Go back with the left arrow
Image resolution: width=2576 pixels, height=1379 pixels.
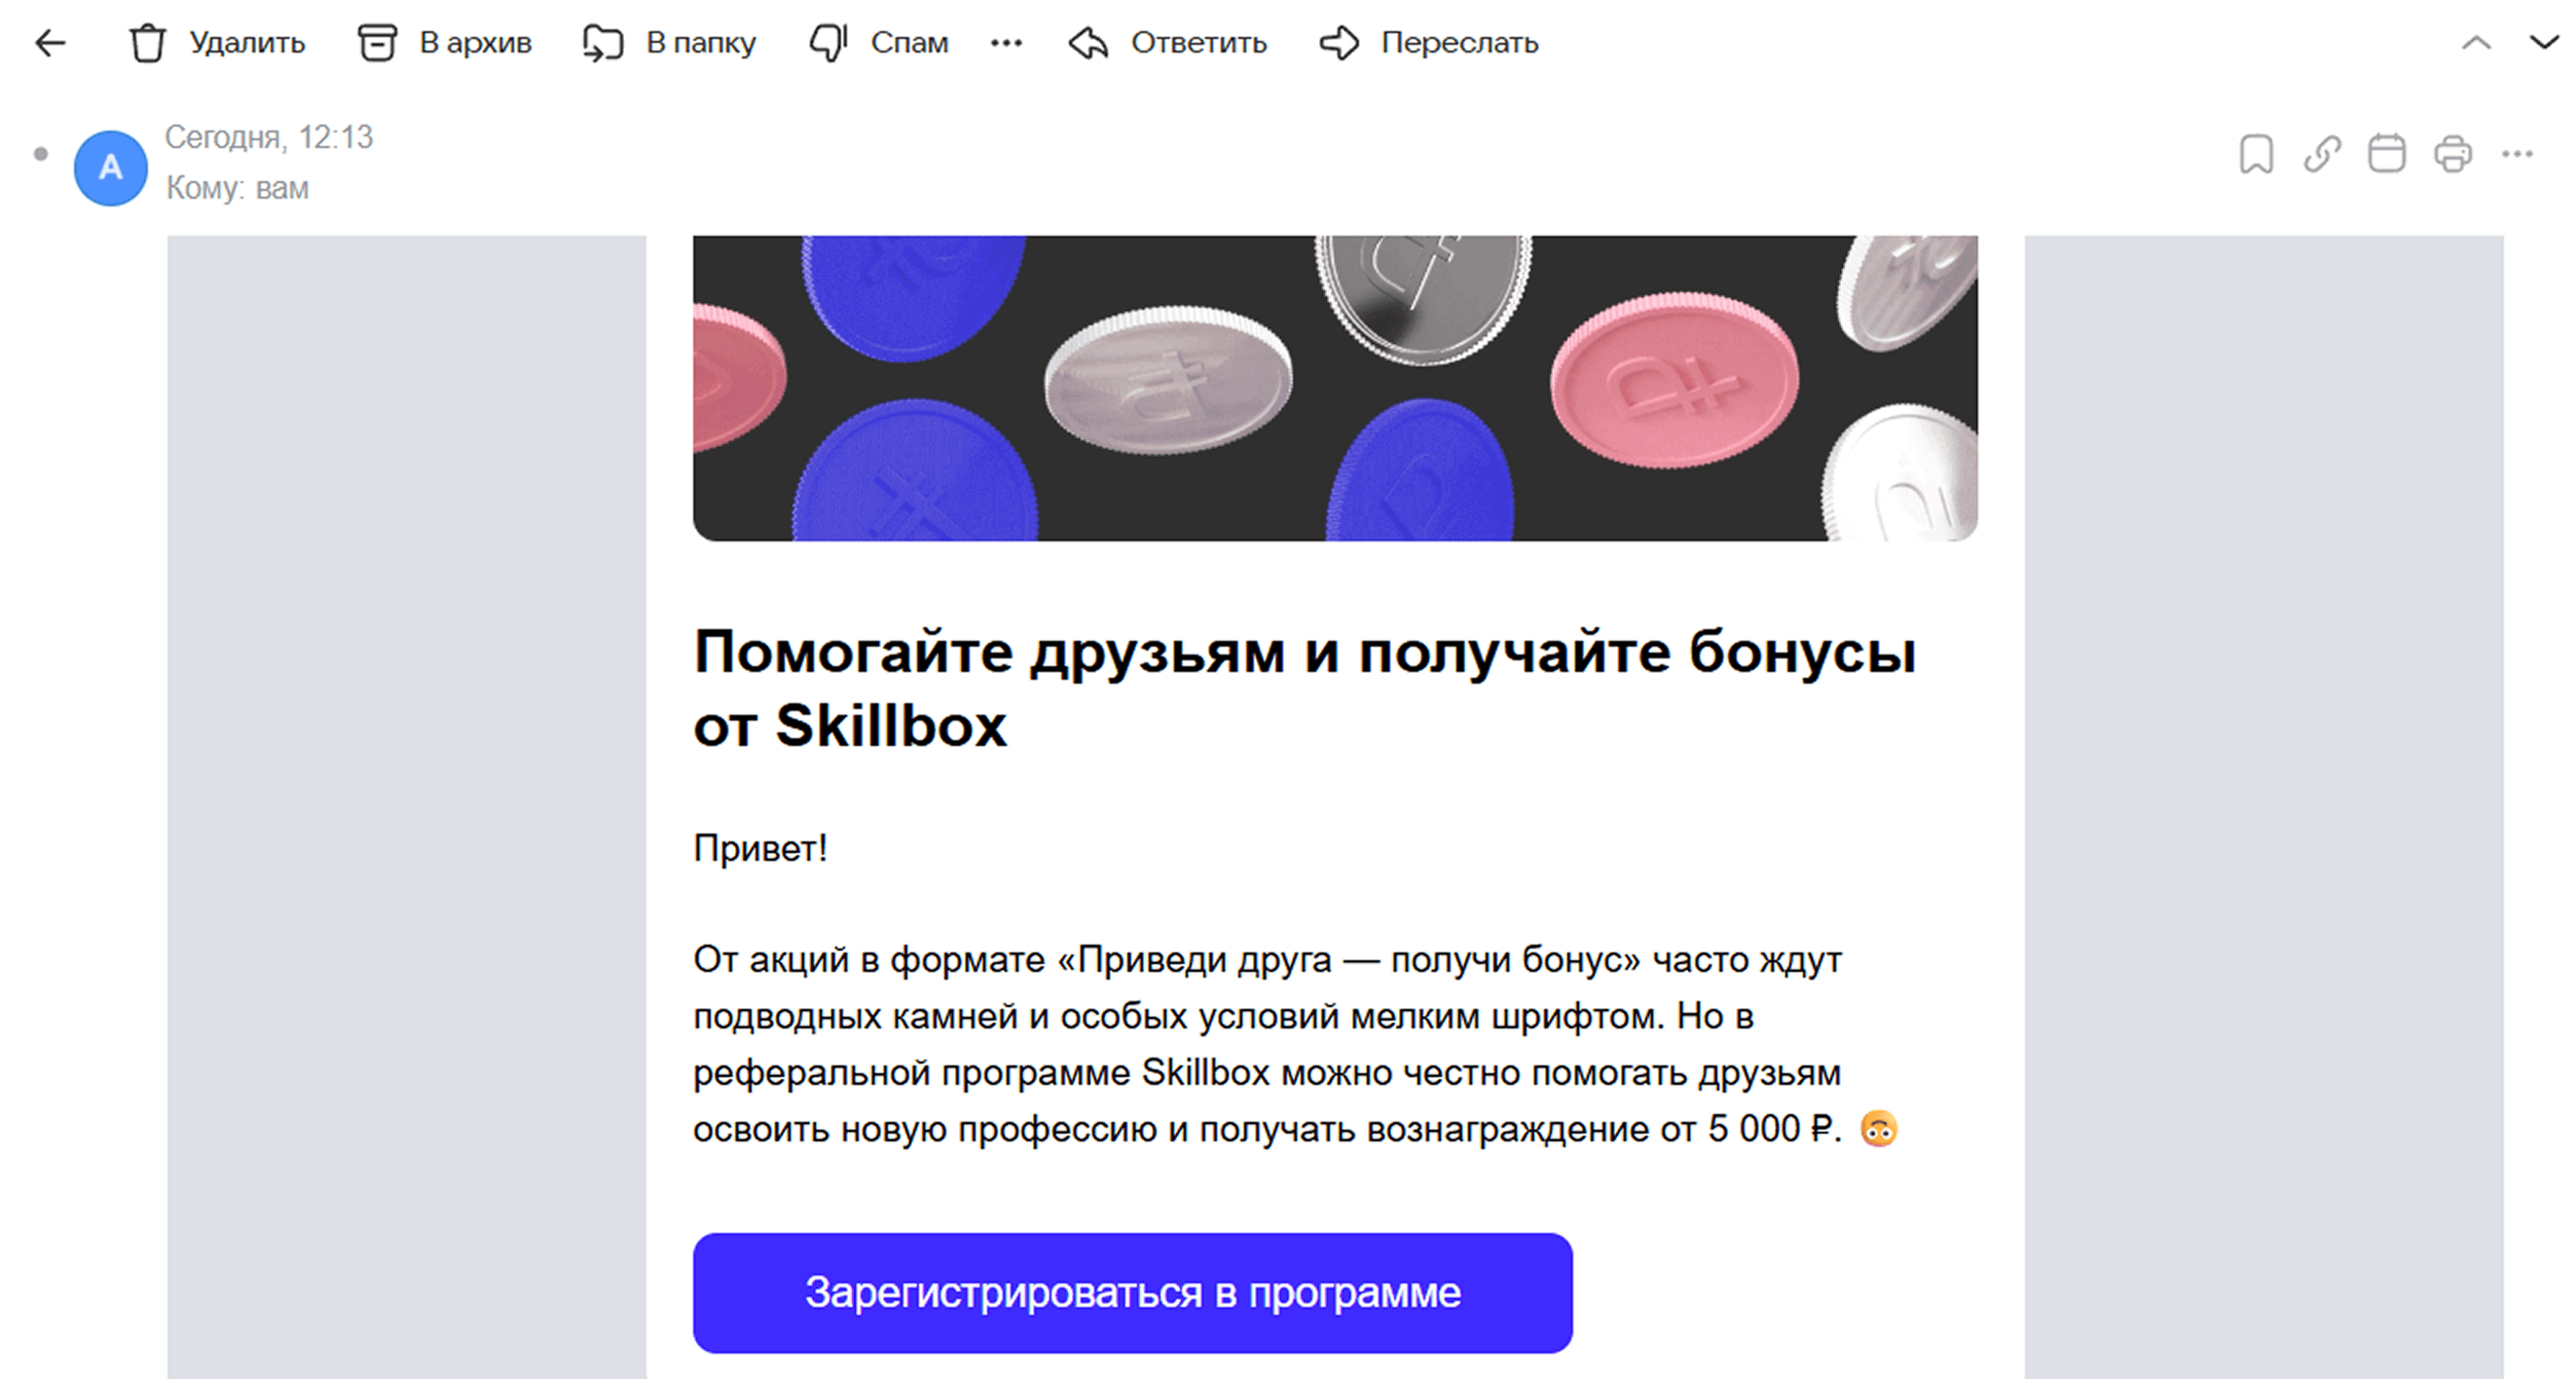(x=49, y=43)
